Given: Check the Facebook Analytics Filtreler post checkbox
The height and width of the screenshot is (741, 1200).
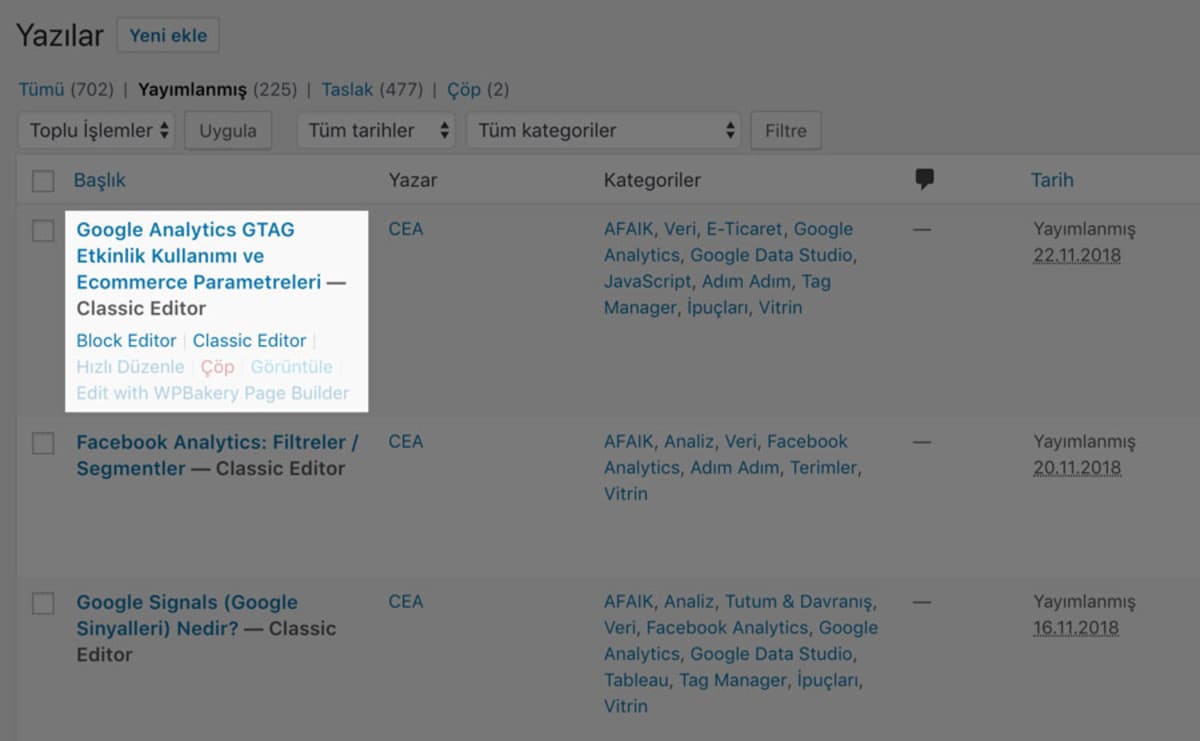Looking at the screenshot, I should [43, 443].
